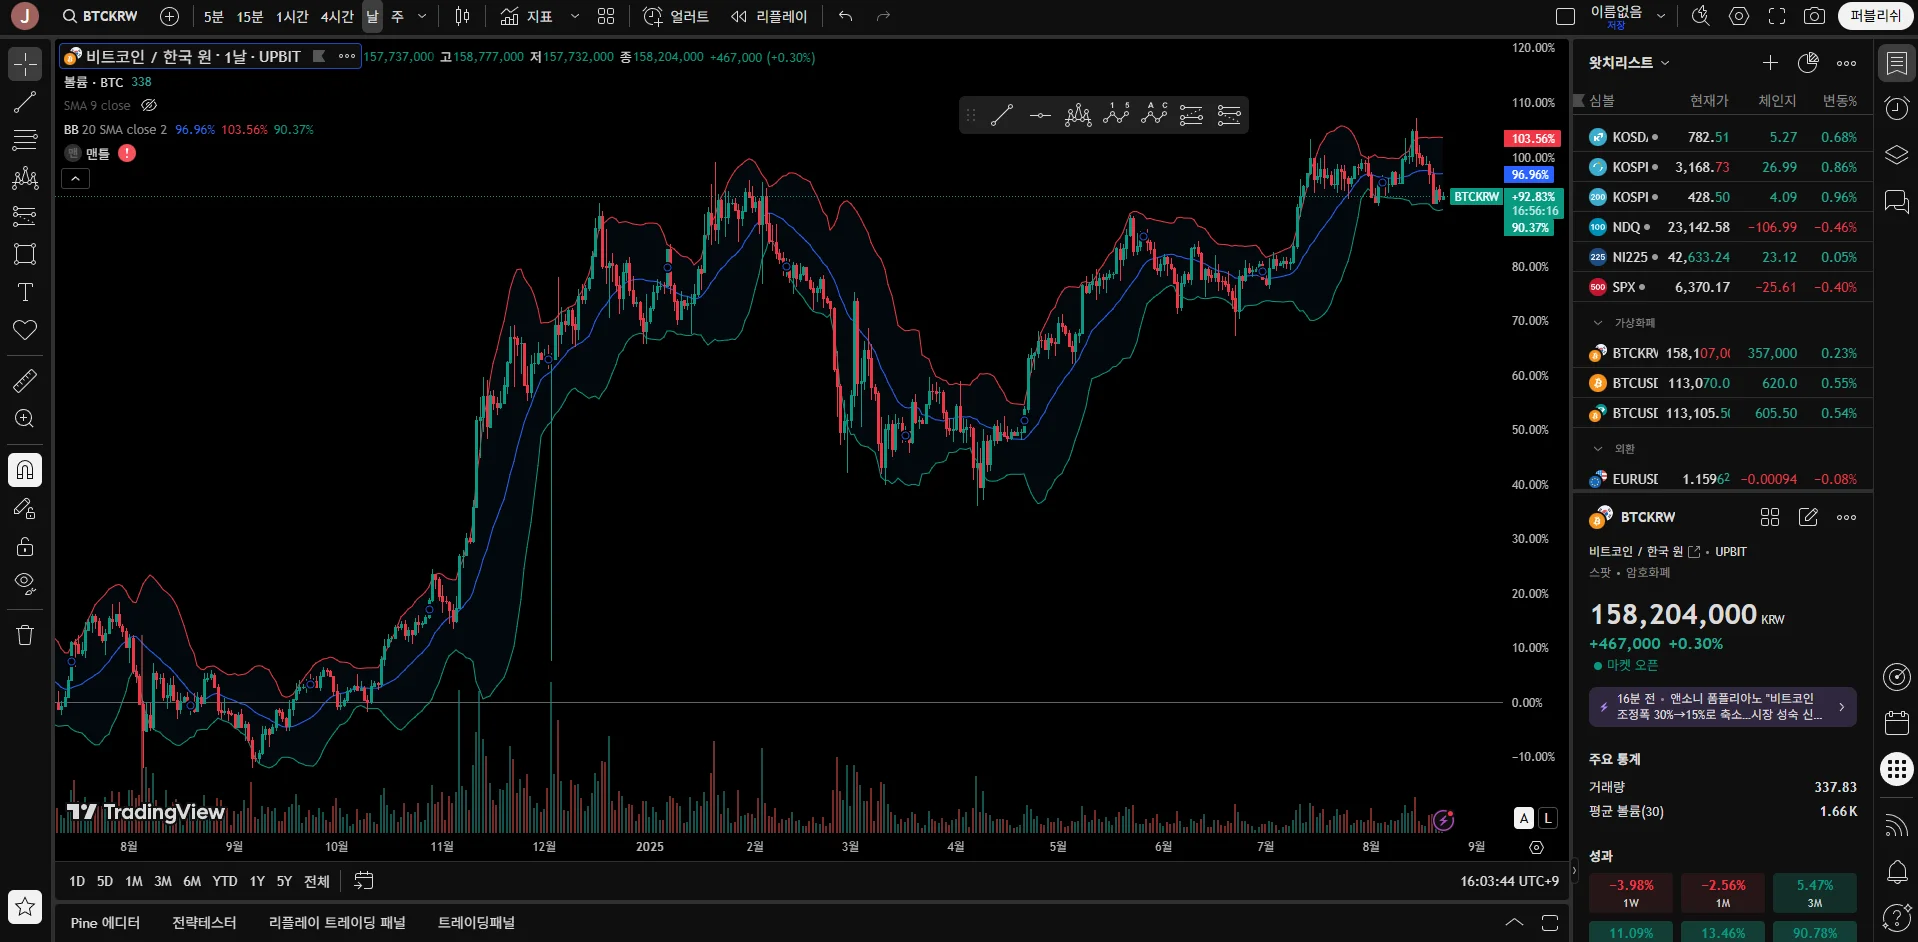Screen dimensions: 1918x942
Task: Collapse the cryptocurrency watchlist section
Action: pos(1598,323)
